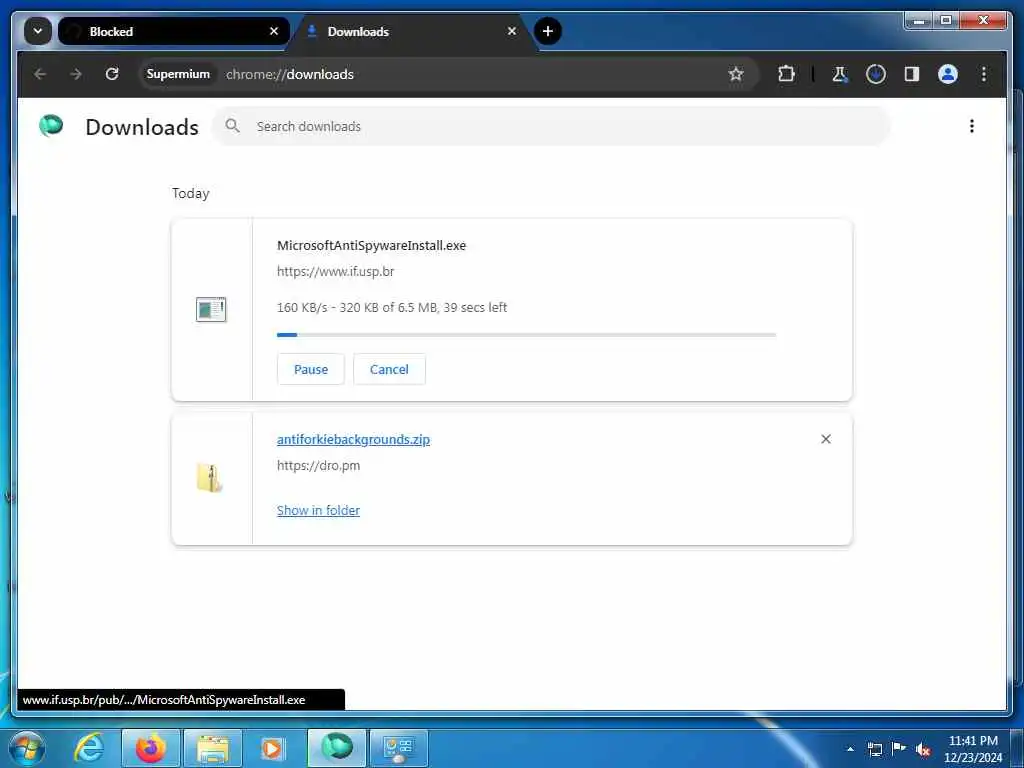Open the profile avatar menu
Image resolution: width=1024 pixels, height=768 pixels.
pos(948,74)
